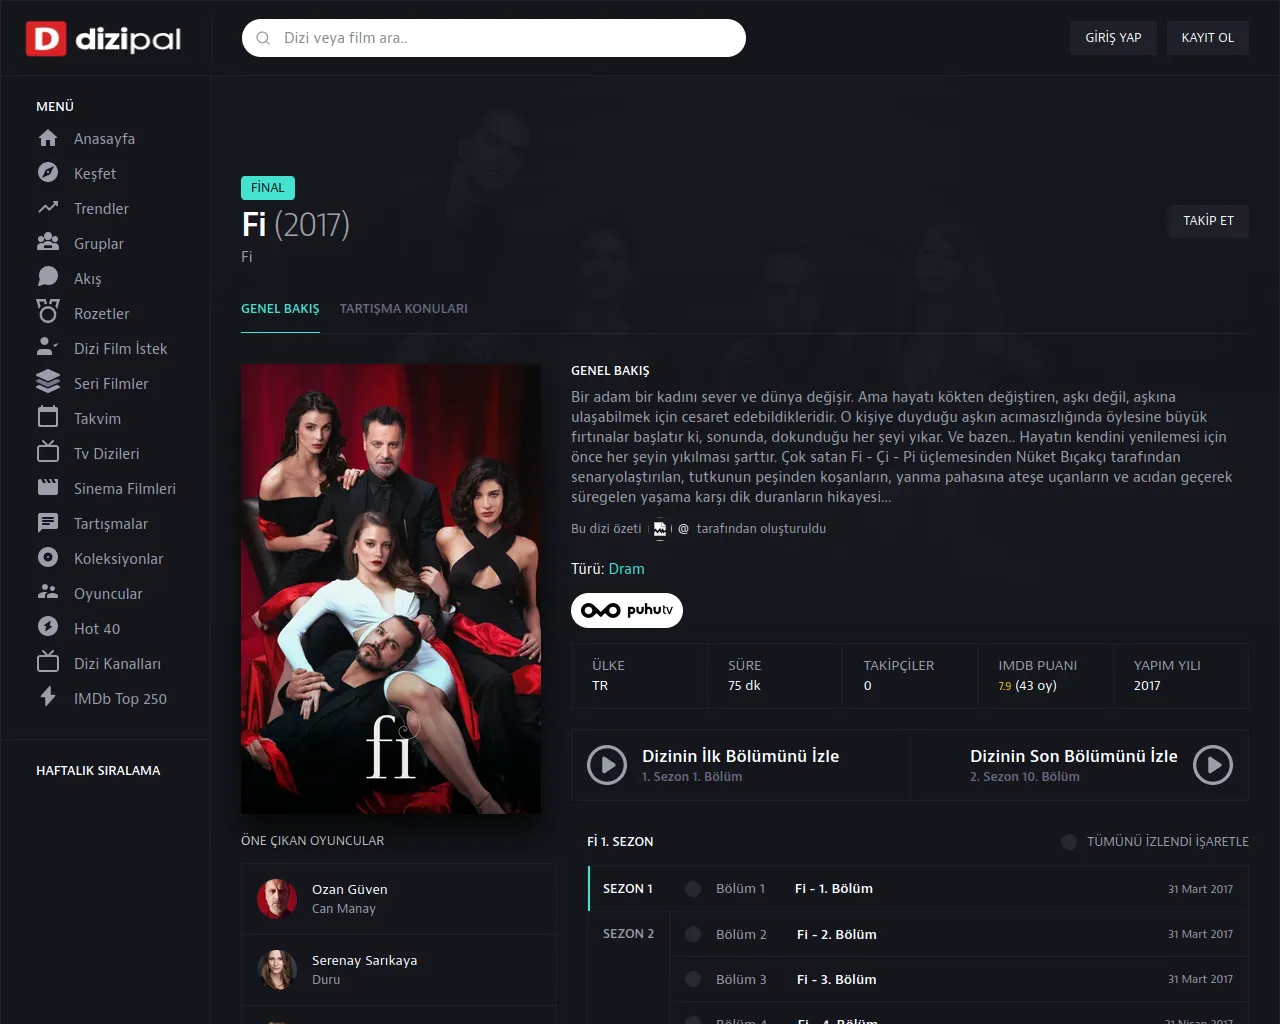1280x1024 pixels.
Task: Mark Bölüm 1 as watched
Action: [693, 888]
